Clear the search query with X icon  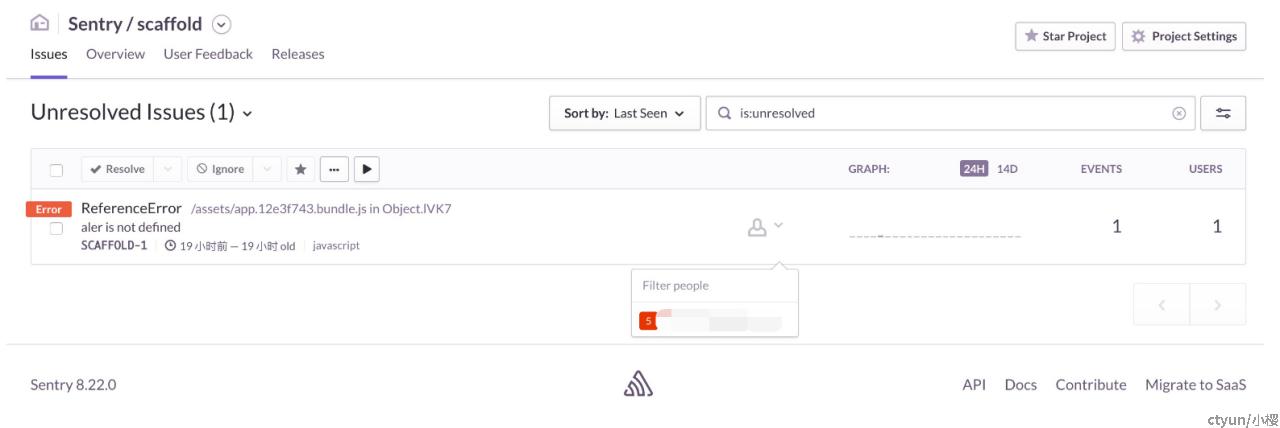(x=1179, y=113)
